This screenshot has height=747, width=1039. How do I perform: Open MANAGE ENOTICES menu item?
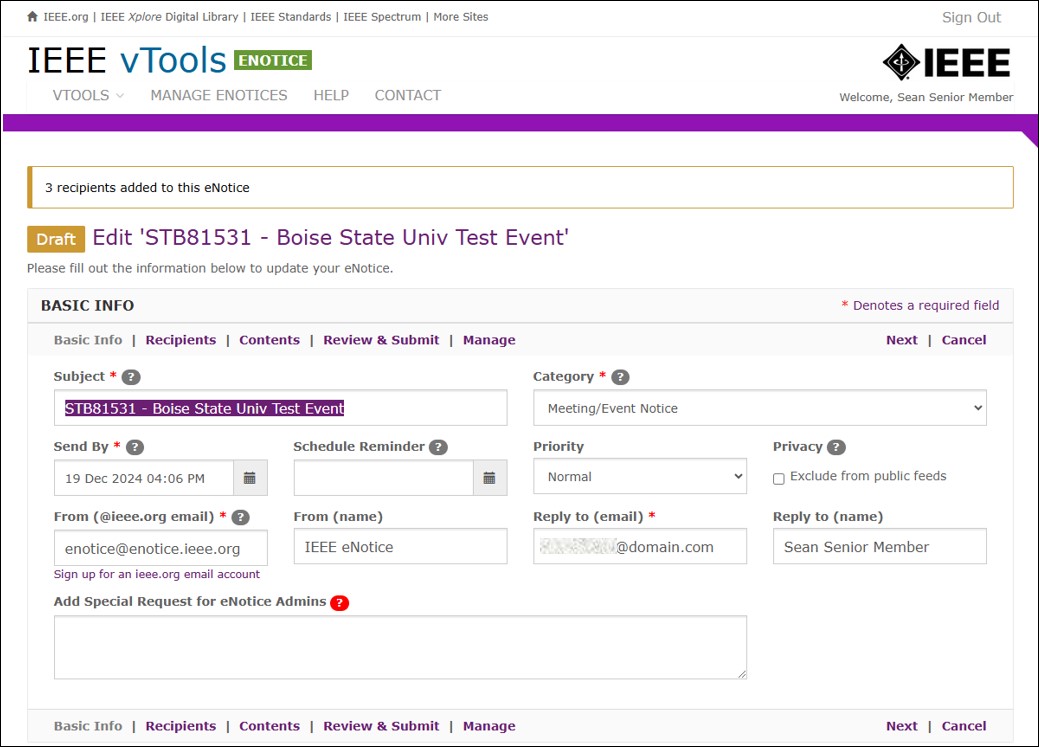click(x=219, y=95)
